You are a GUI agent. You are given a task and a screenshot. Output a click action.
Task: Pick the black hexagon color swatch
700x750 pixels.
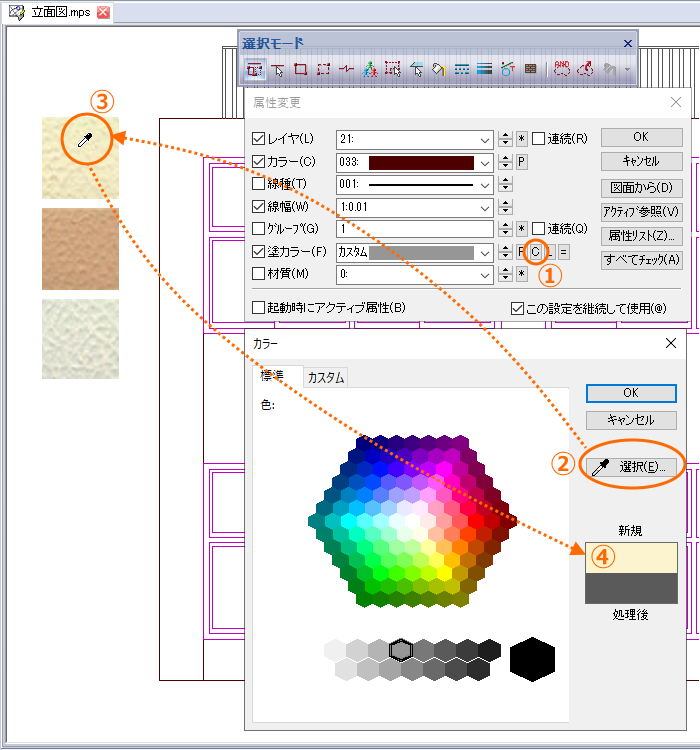(x=532, y=659)
